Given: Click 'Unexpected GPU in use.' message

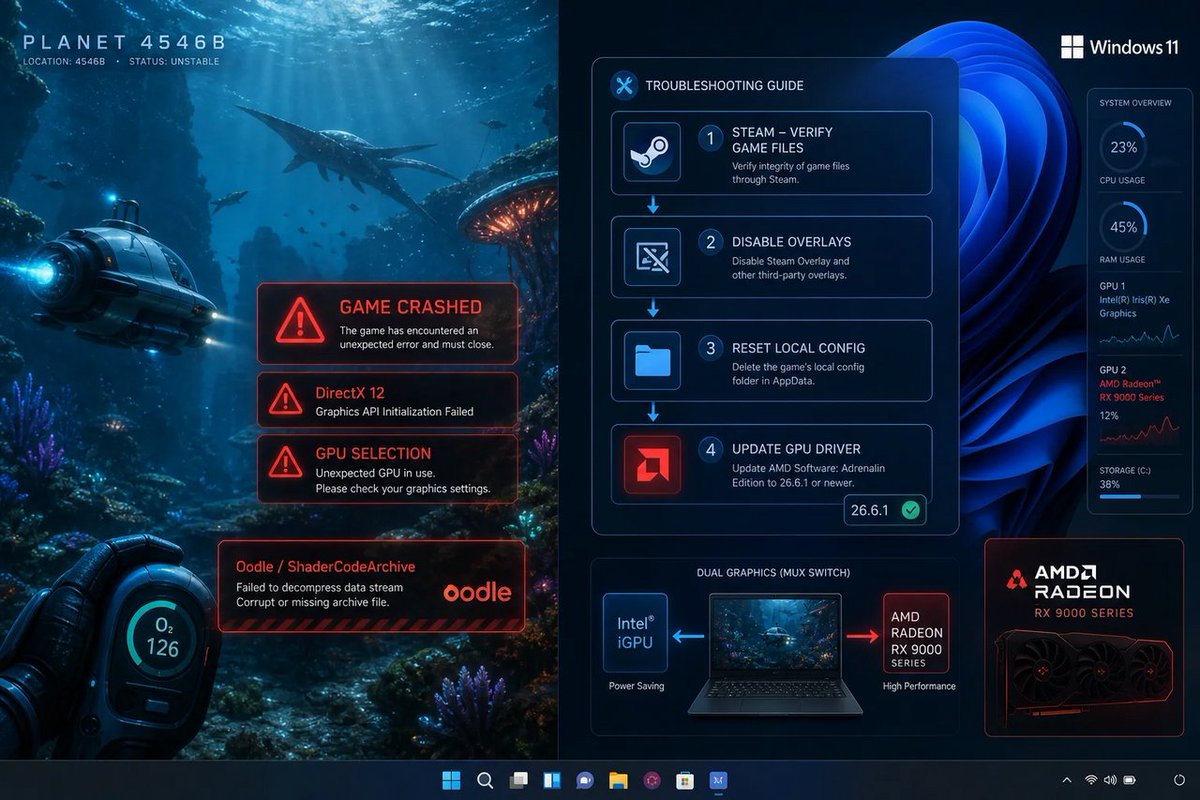Looking at the screenshot, I should [374, 473].
